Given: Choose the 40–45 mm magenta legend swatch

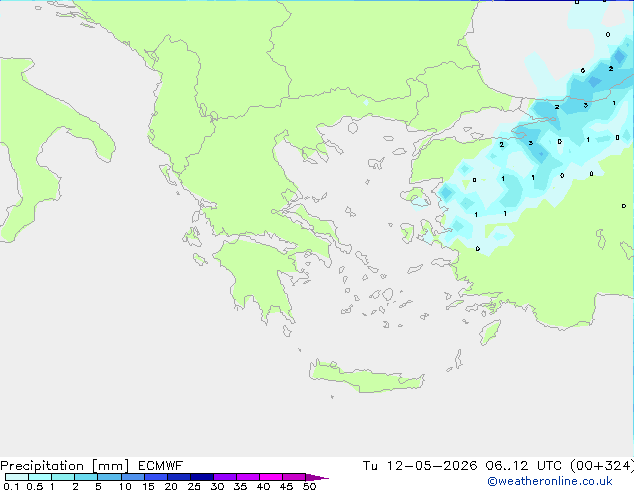Looking at the screenshot, I should click(x=271, y=477).
